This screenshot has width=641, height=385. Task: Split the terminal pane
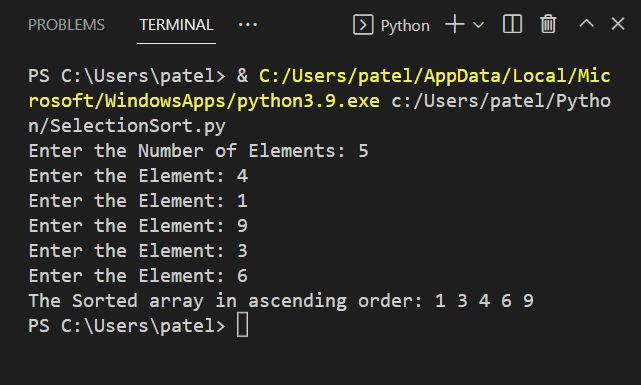tap(512, 24)
